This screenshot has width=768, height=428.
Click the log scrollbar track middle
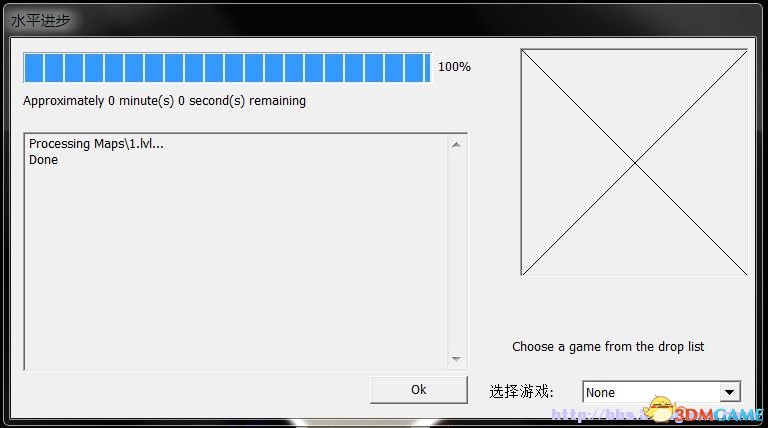[456, 252]
